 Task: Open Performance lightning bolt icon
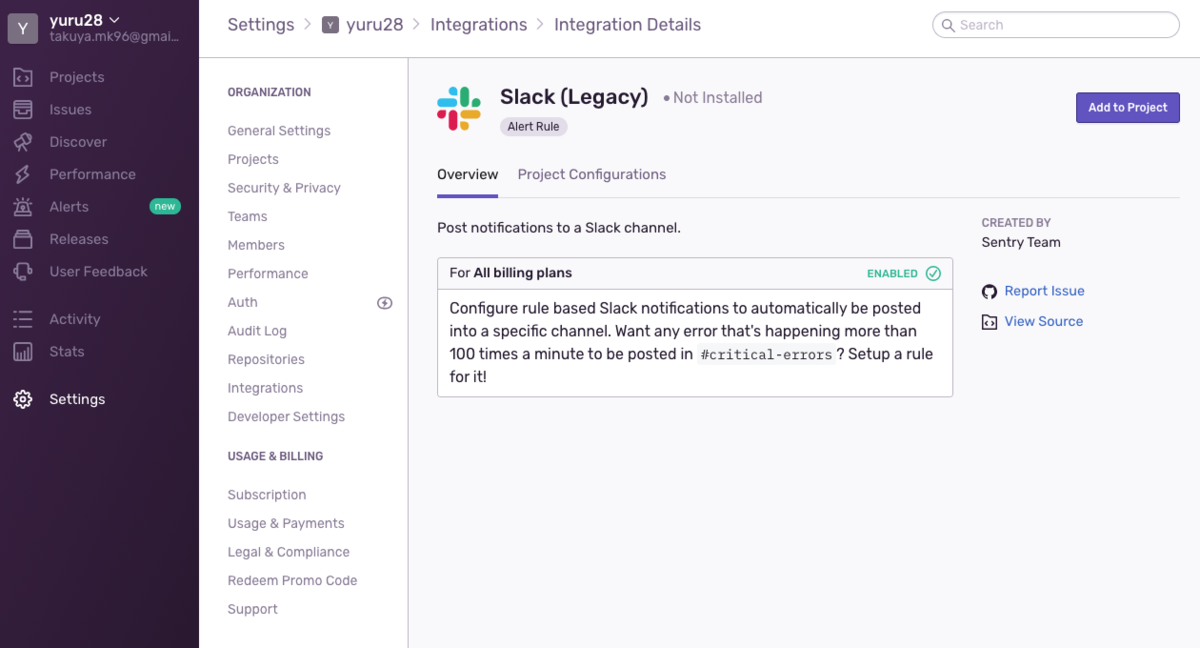pos(22,174)
